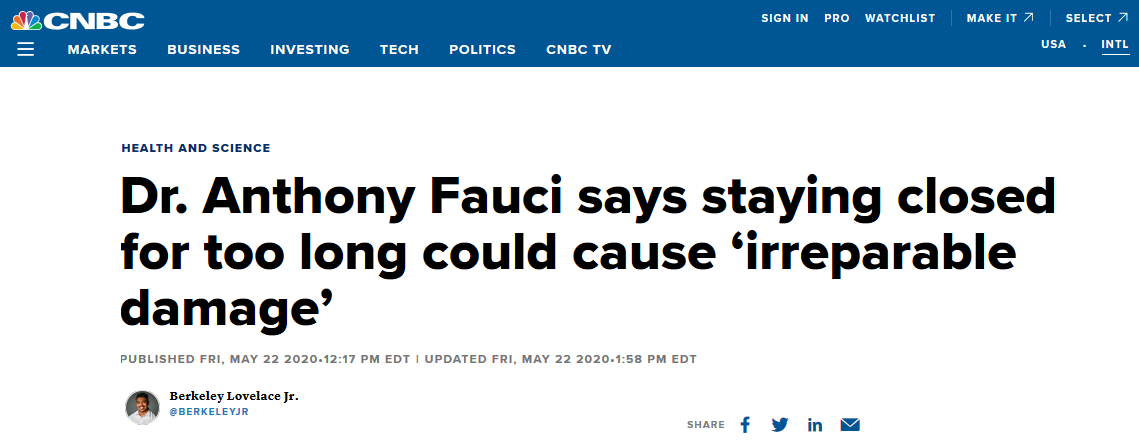Switch to INTL edition
1139x447 pixels.
click(x=1114, y=44)
